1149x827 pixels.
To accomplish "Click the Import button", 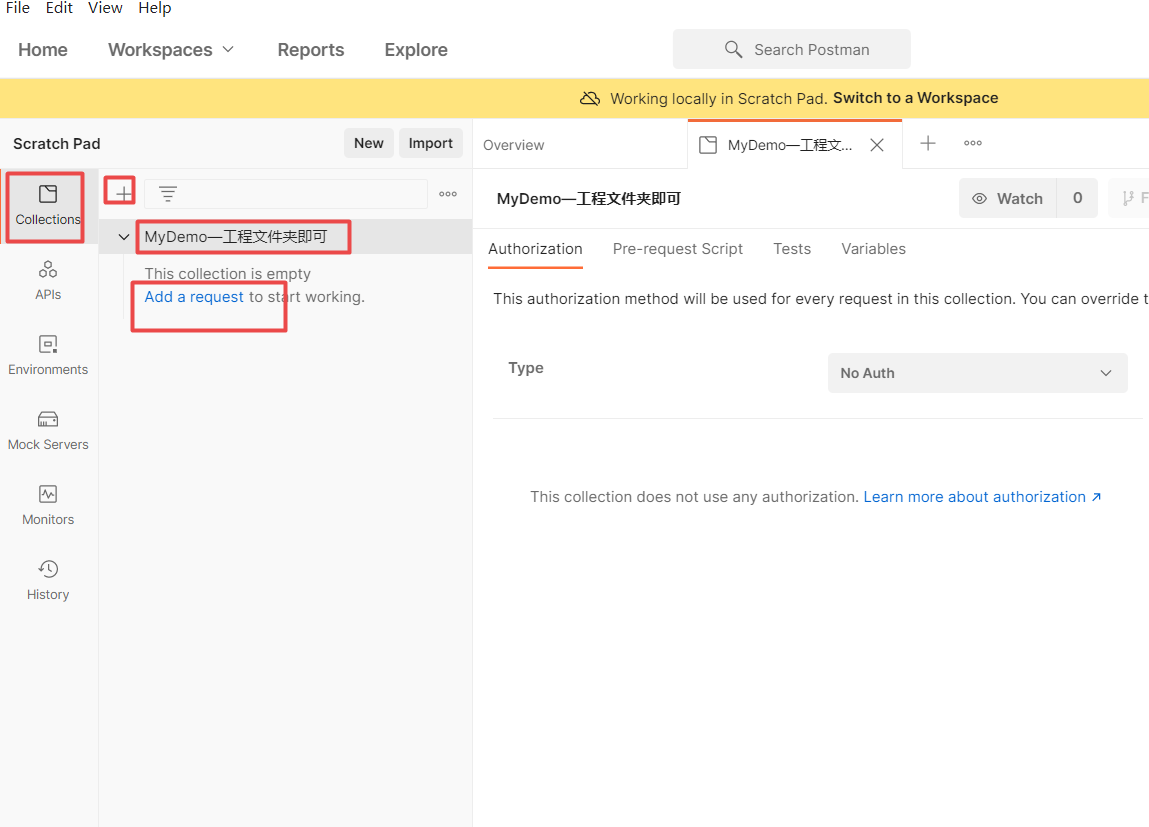I will [x=430, y=144].
